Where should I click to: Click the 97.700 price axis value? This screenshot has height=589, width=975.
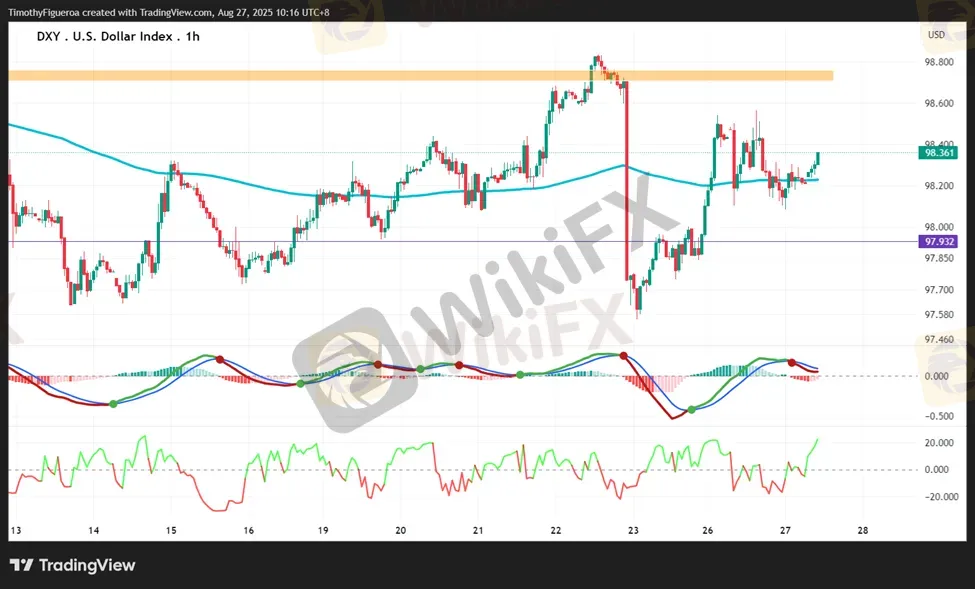click(x=939, y=290)
